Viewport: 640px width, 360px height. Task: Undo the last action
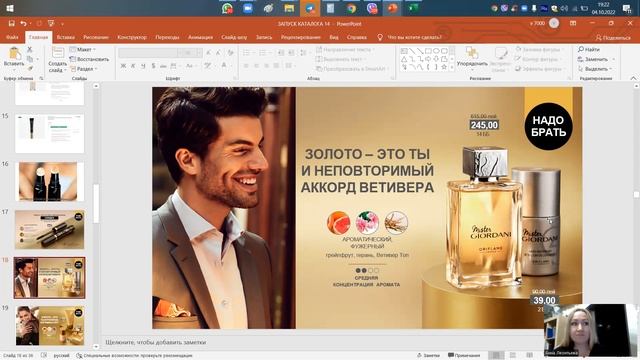tap(23, 23)
